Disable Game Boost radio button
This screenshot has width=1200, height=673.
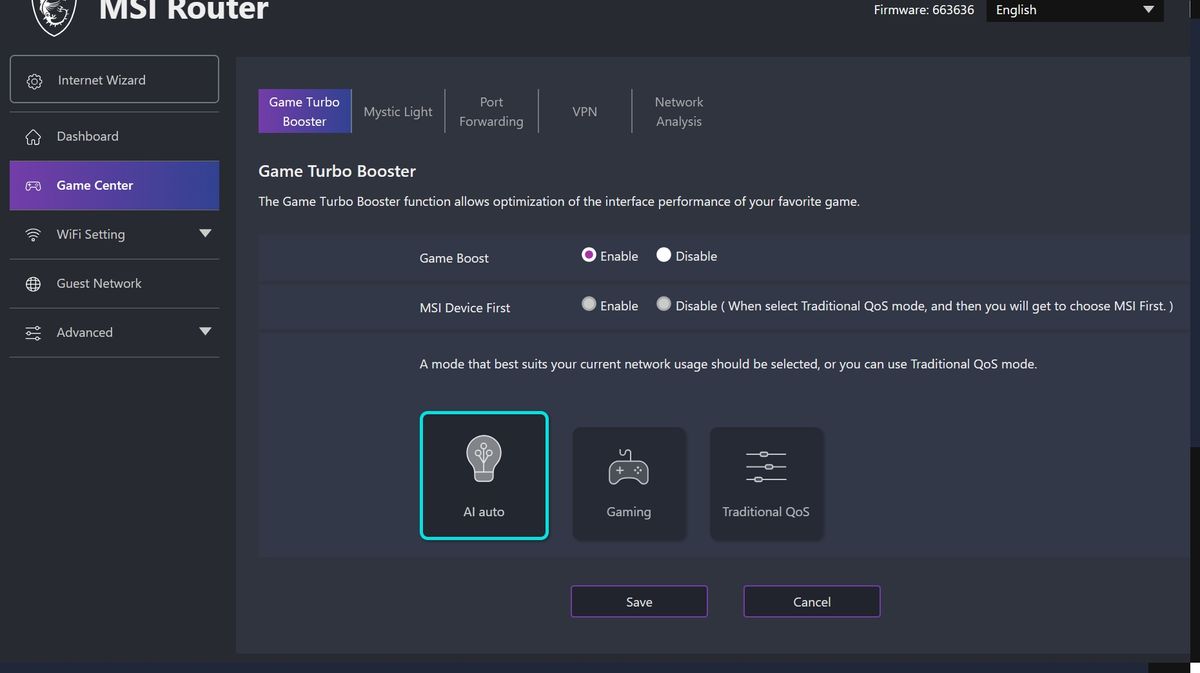pos(664,255)
